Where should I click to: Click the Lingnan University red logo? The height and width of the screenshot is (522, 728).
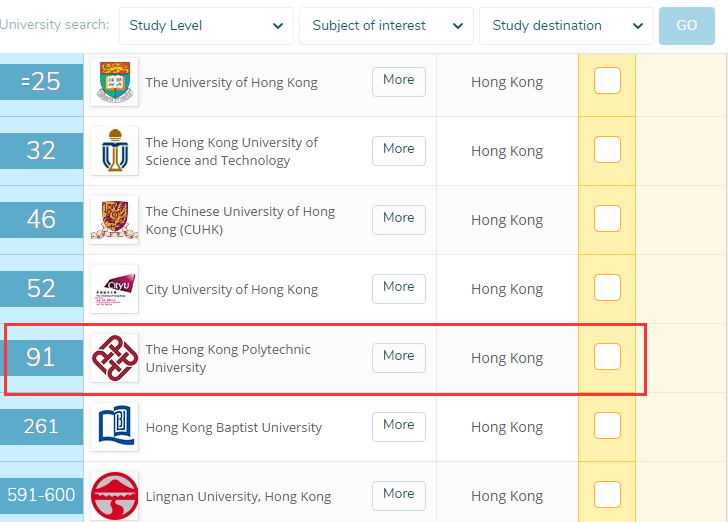pyautogui.click(x=115, y=496)
